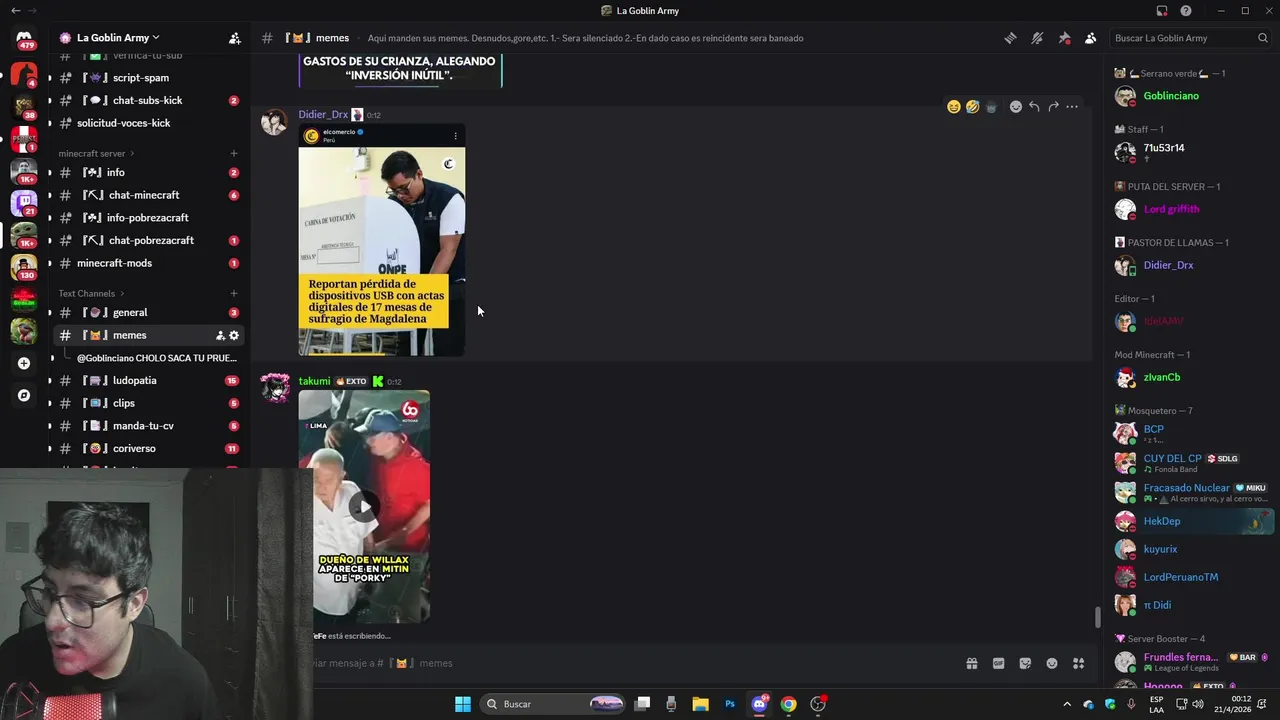
Task: Collapse Text Channels category
Action: click(x=91, y=293)
